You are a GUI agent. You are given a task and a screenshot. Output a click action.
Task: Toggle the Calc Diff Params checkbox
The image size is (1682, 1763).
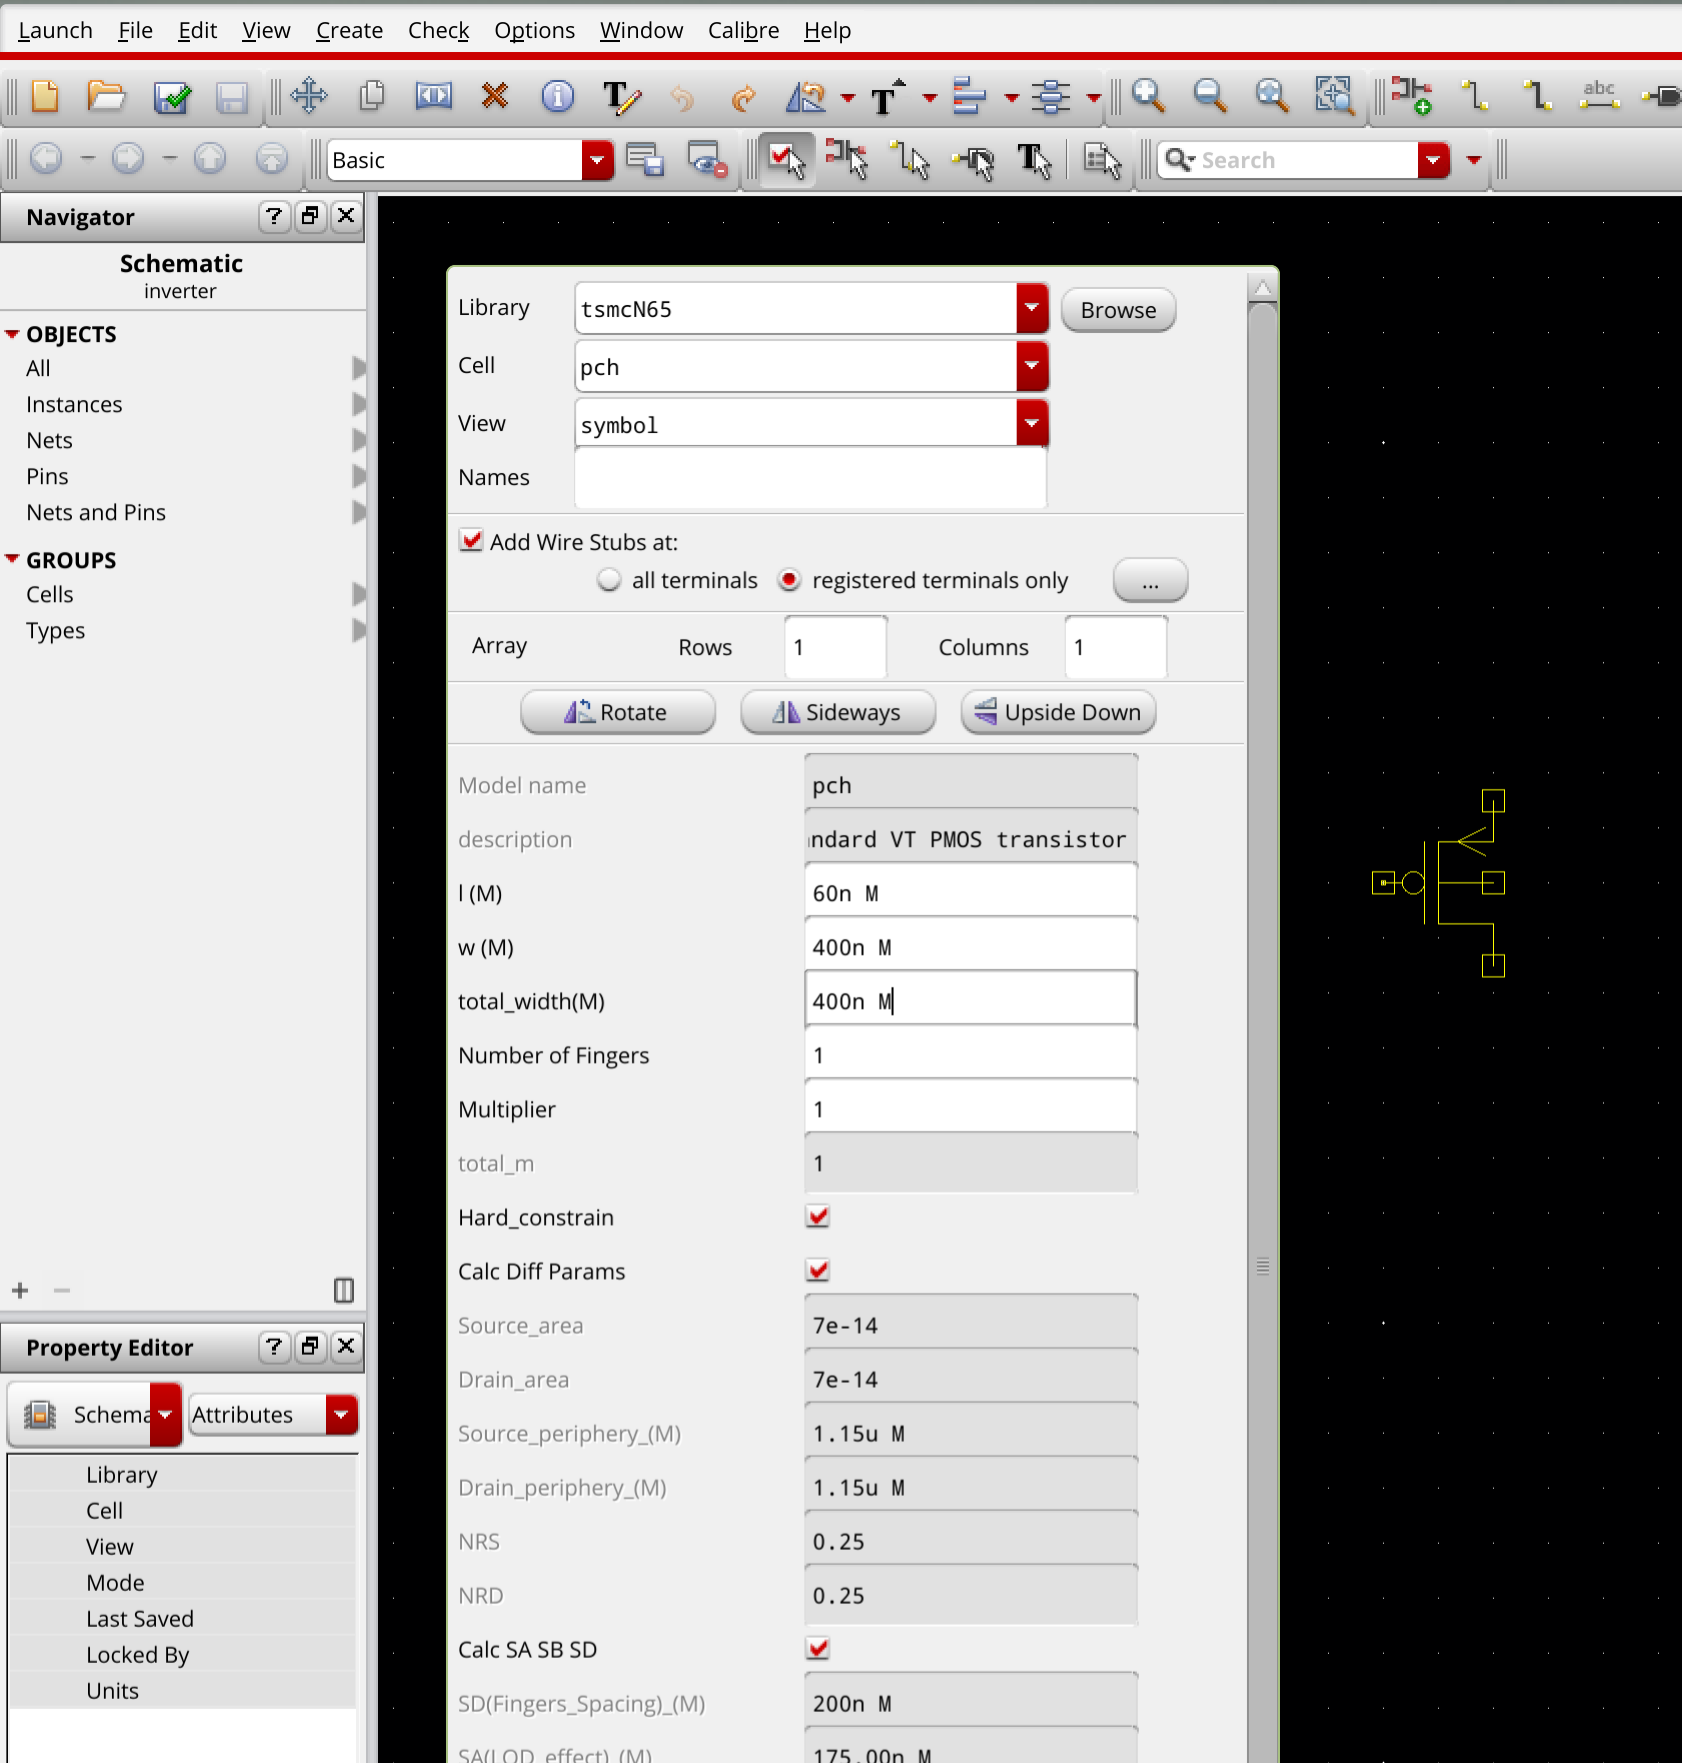click(818, 1270)
